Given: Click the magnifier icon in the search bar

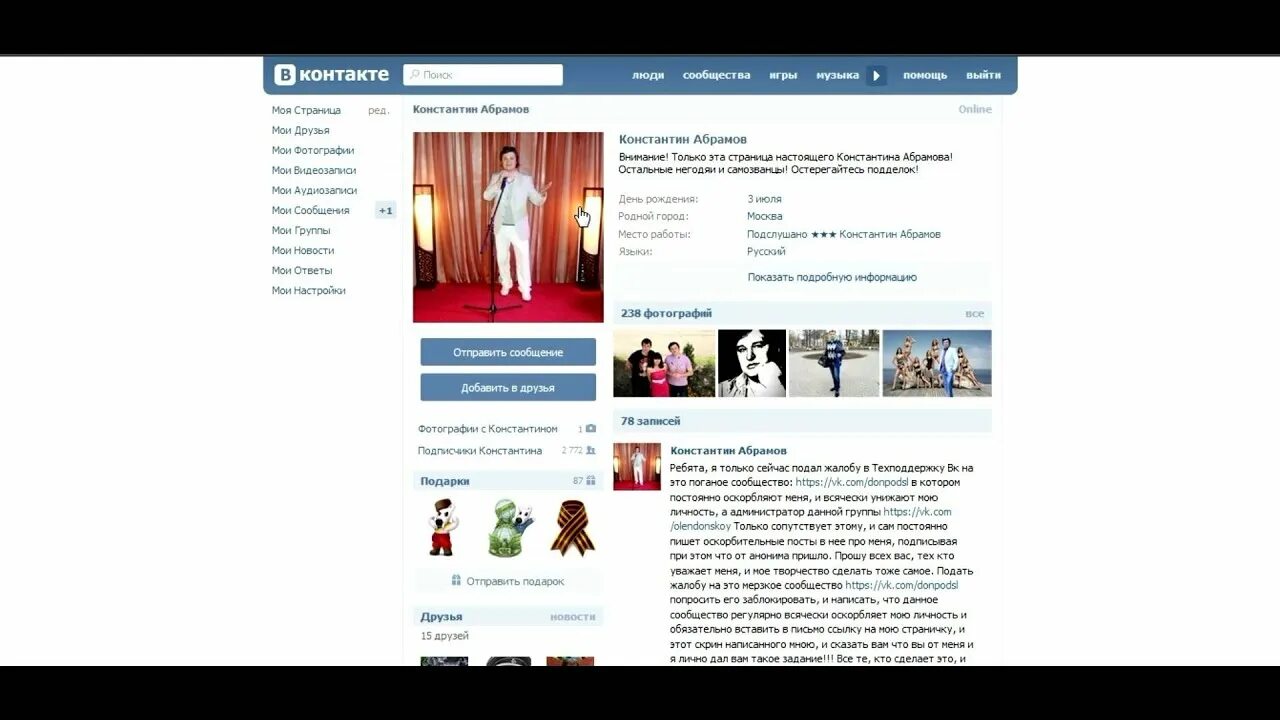Looking at the screenshot, I should 414,73.
